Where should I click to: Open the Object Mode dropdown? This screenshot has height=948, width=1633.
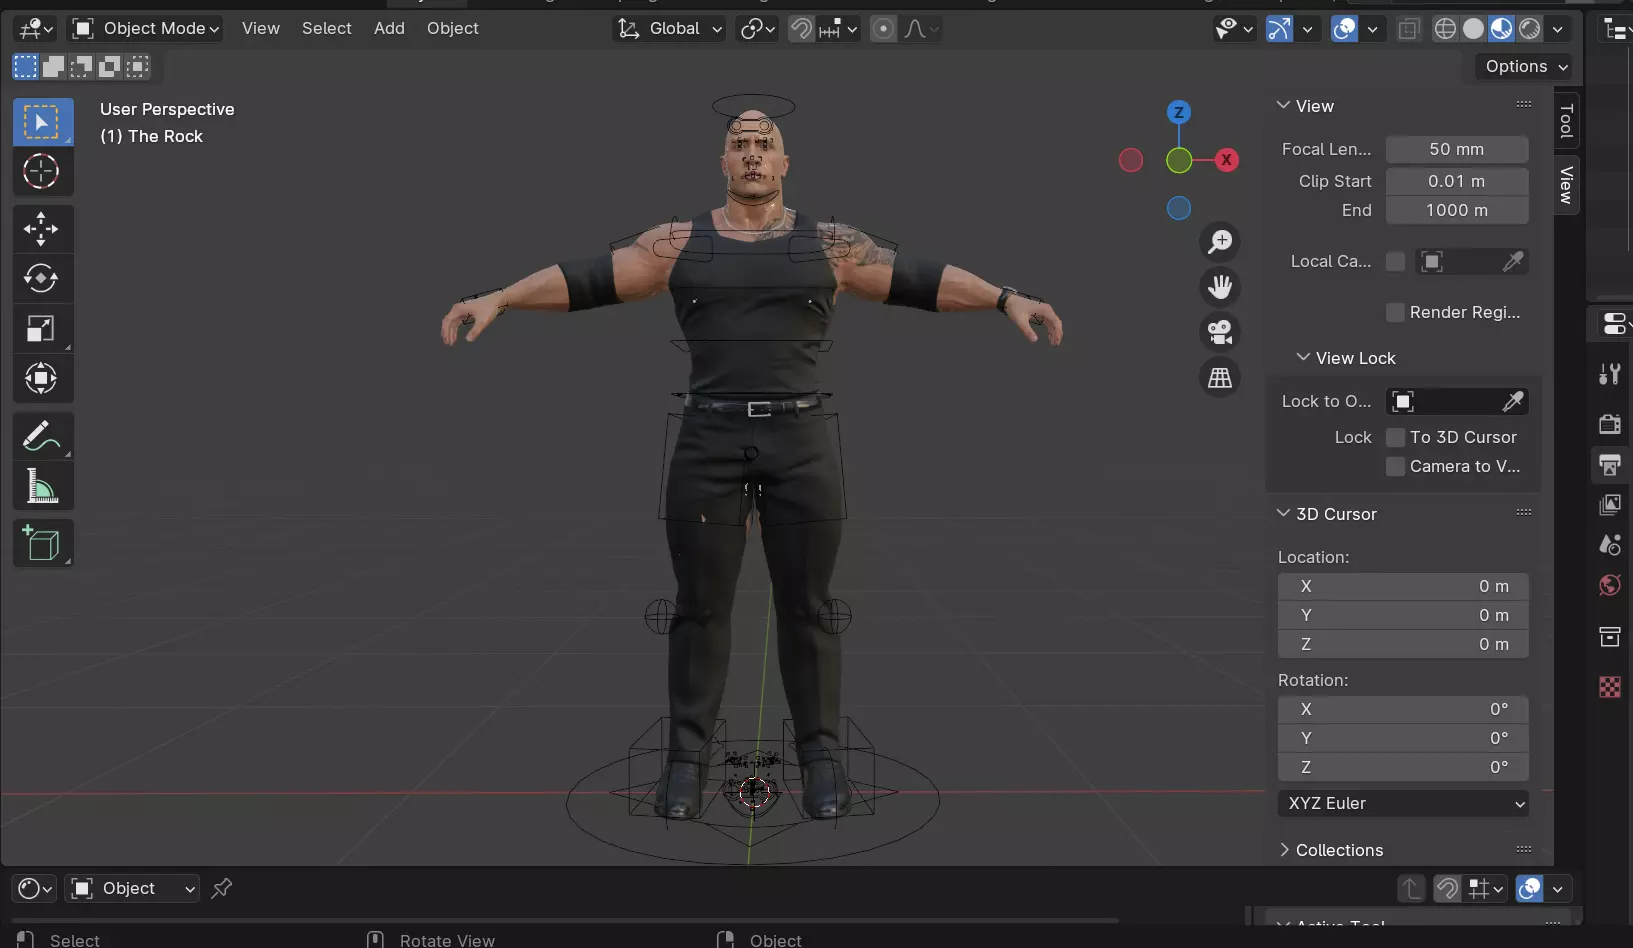145,29
